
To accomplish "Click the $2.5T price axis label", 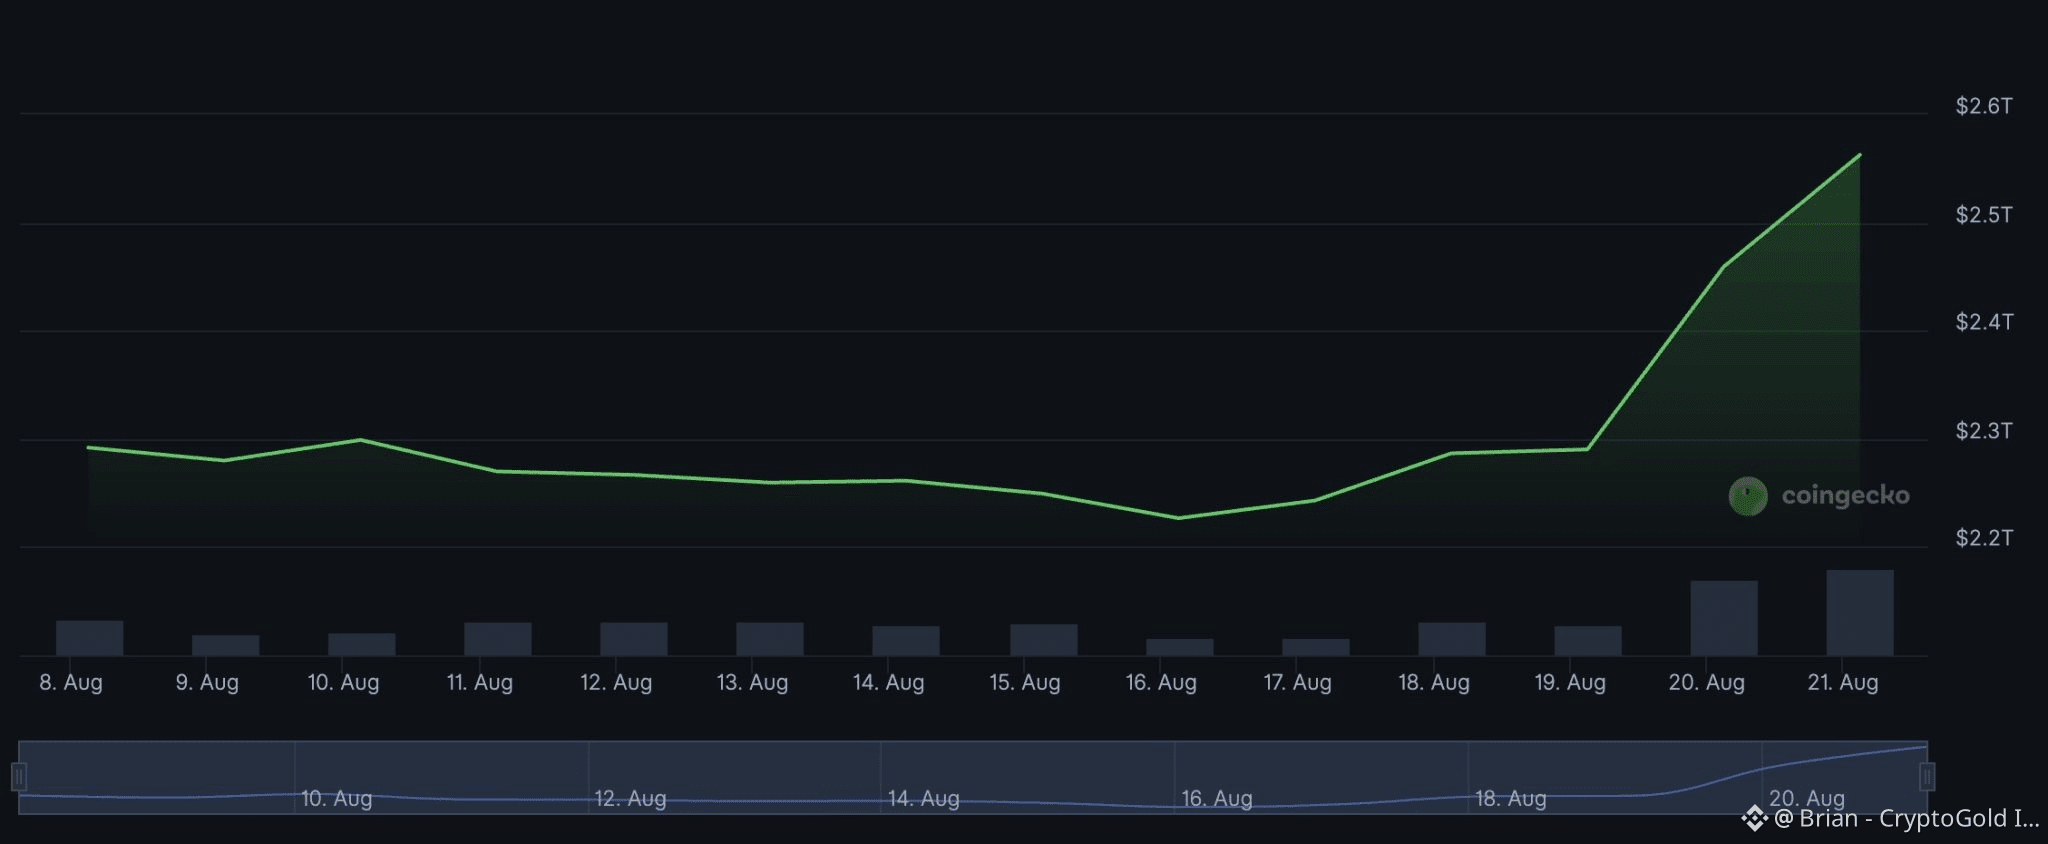I will (x=1984, y=215).
